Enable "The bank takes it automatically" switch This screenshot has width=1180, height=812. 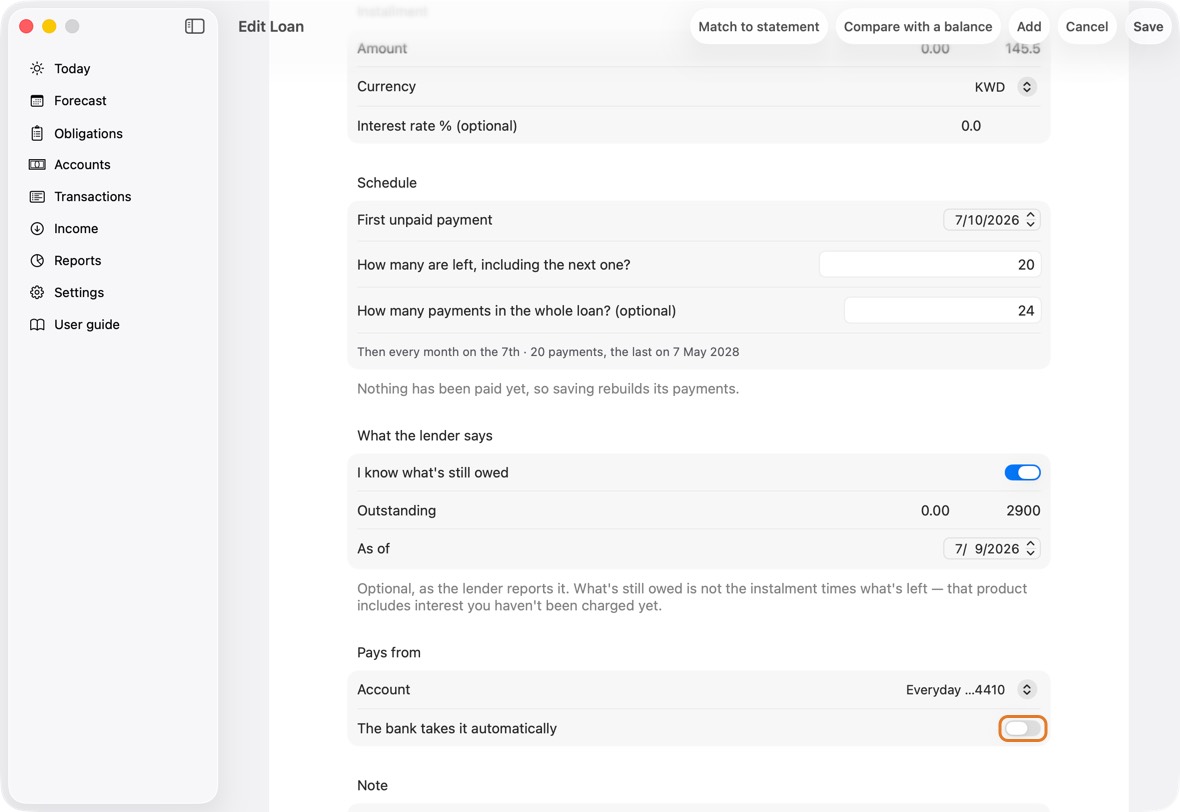(x=1022, y=728)
